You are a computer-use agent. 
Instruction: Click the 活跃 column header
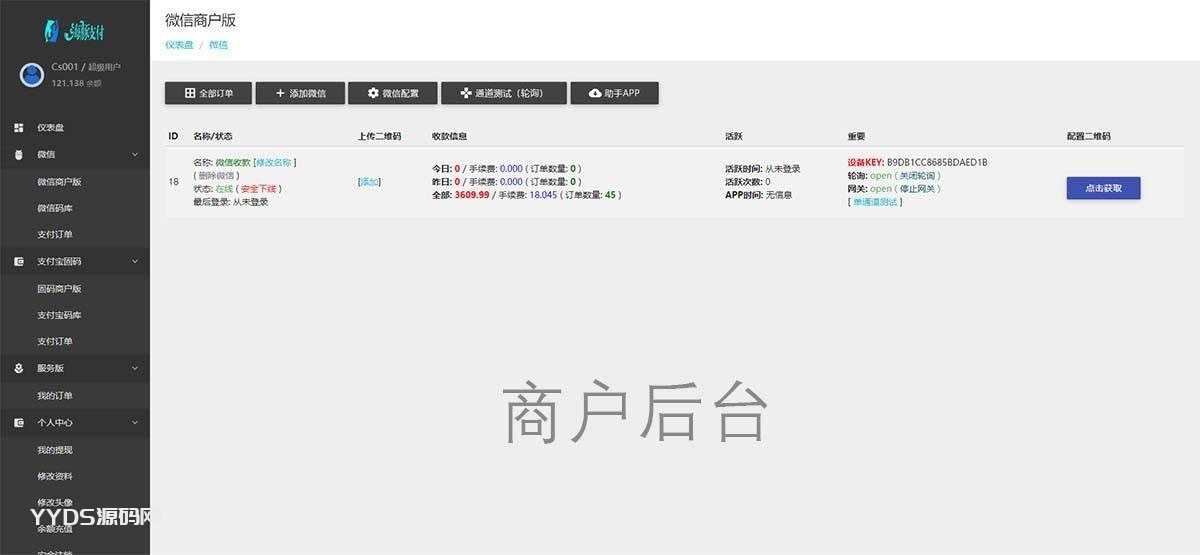[x=734, y=136]
